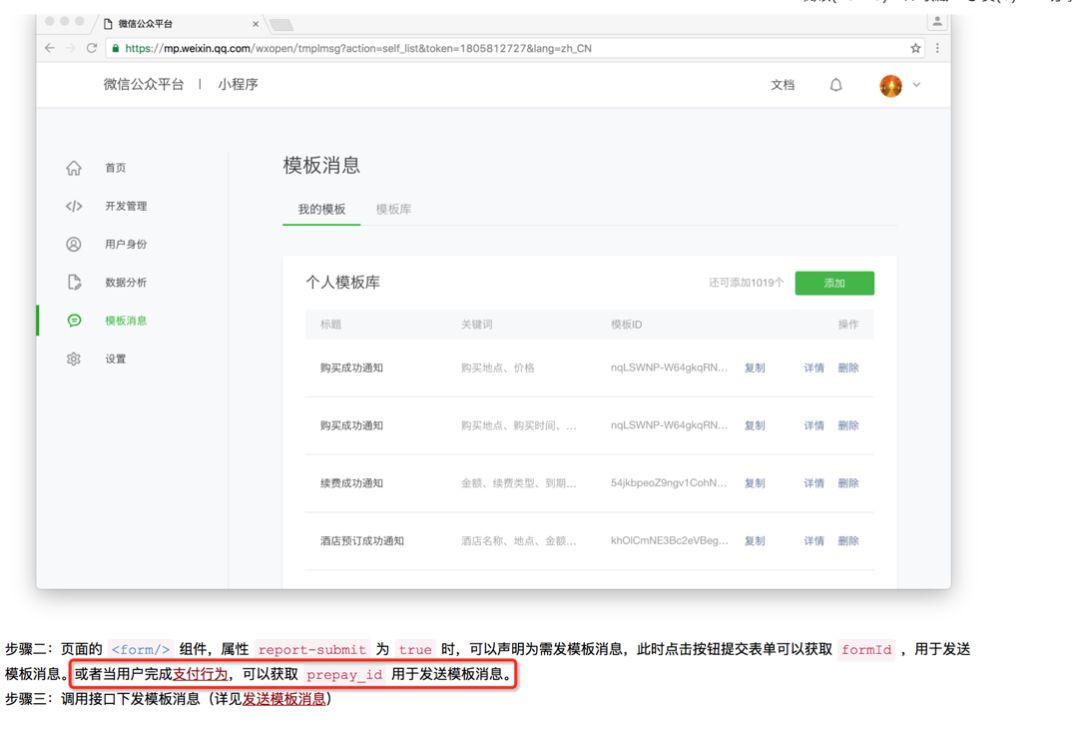Click the 文档 link in header
This screenshot has width=1080, height=732.
point(782,85)
